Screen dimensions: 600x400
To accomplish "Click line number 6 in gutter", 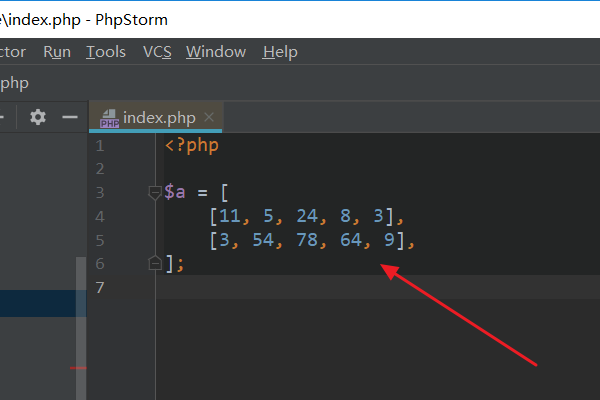I will pos(100,264).
